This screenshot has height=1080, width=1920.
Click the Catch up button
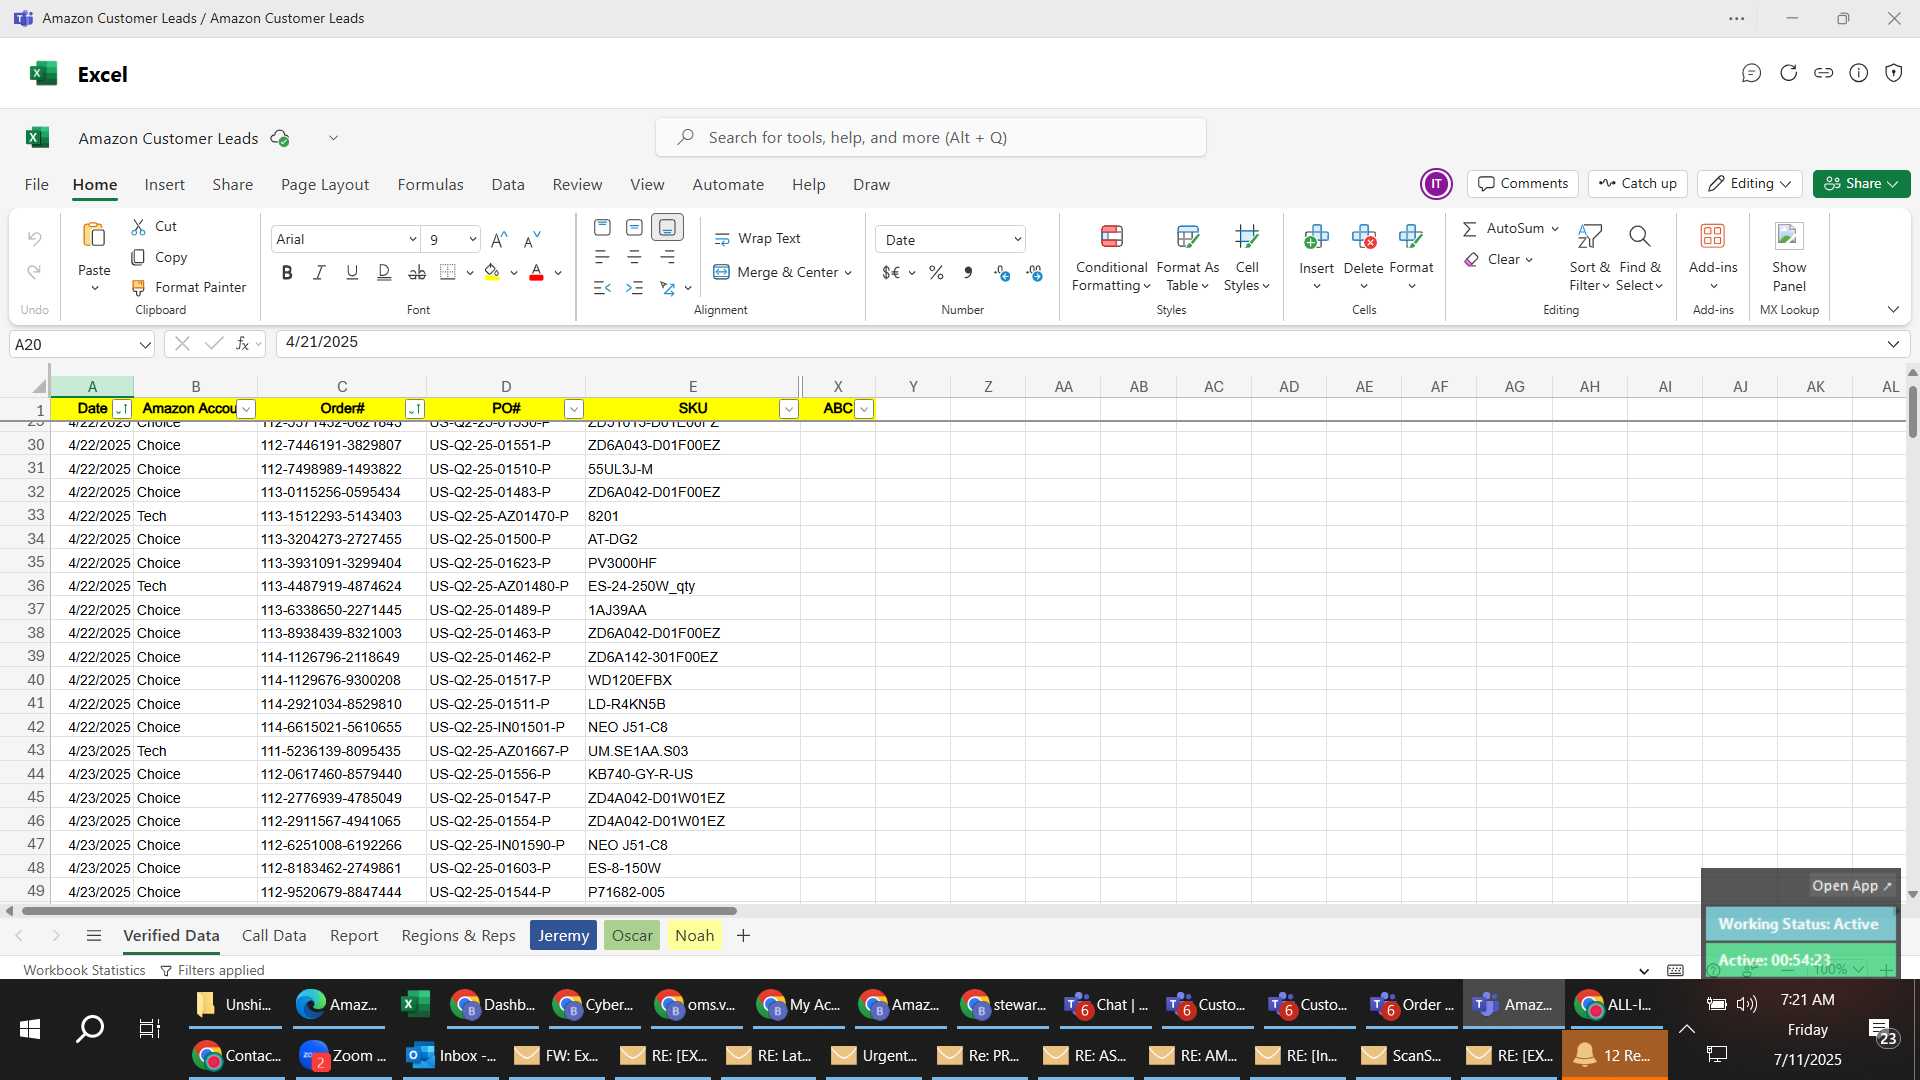pyautogui.click(x=1638, y=184)
